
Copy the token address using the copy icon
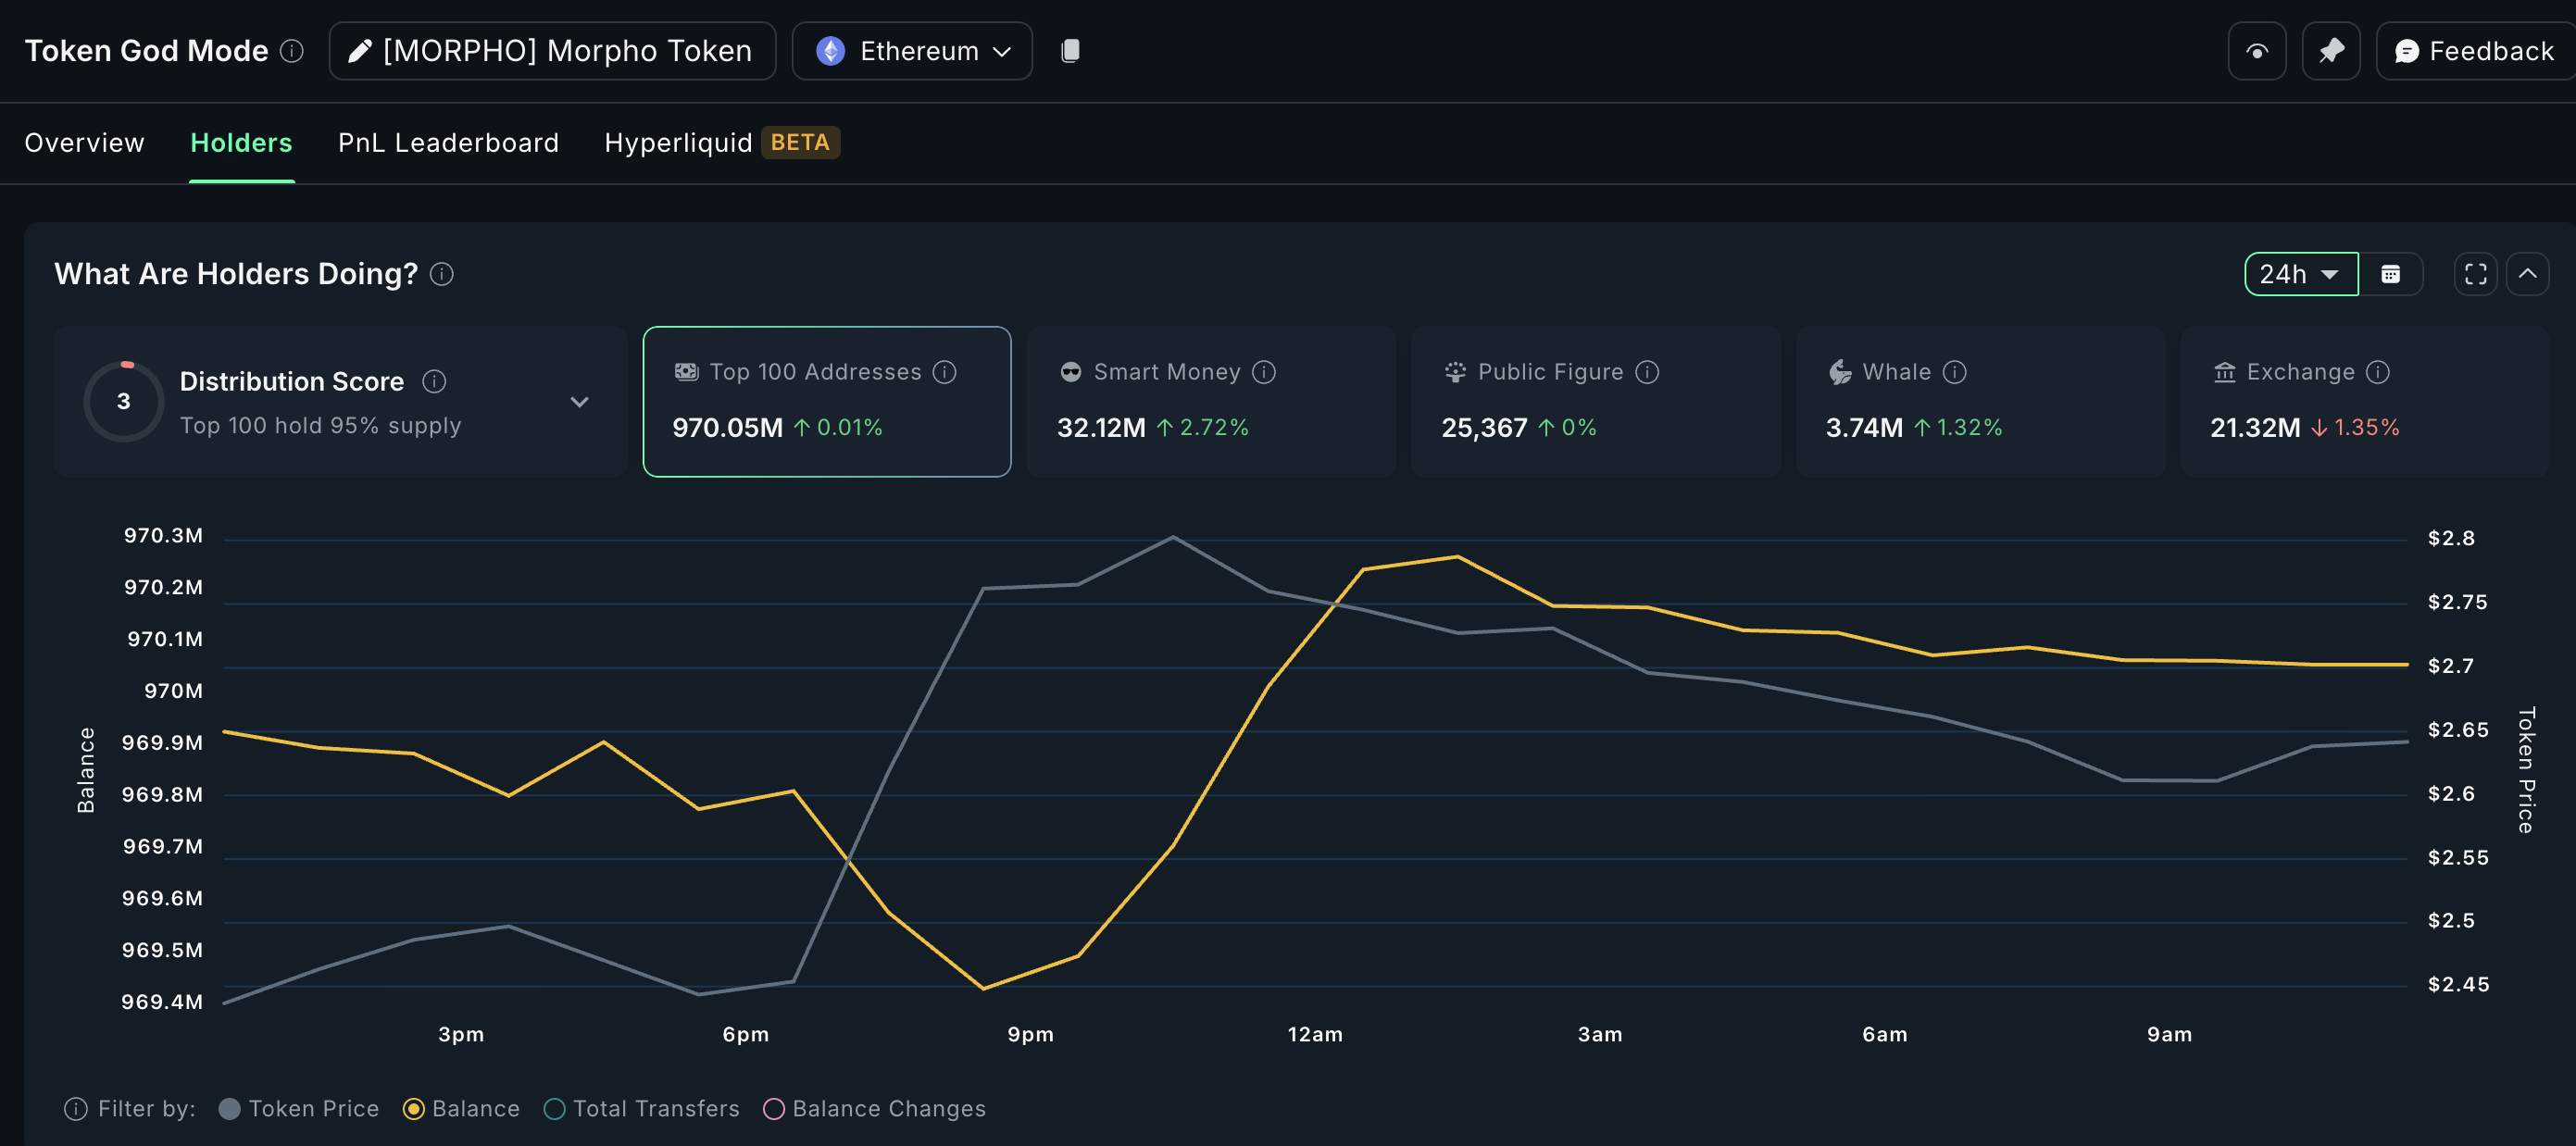1070,50
